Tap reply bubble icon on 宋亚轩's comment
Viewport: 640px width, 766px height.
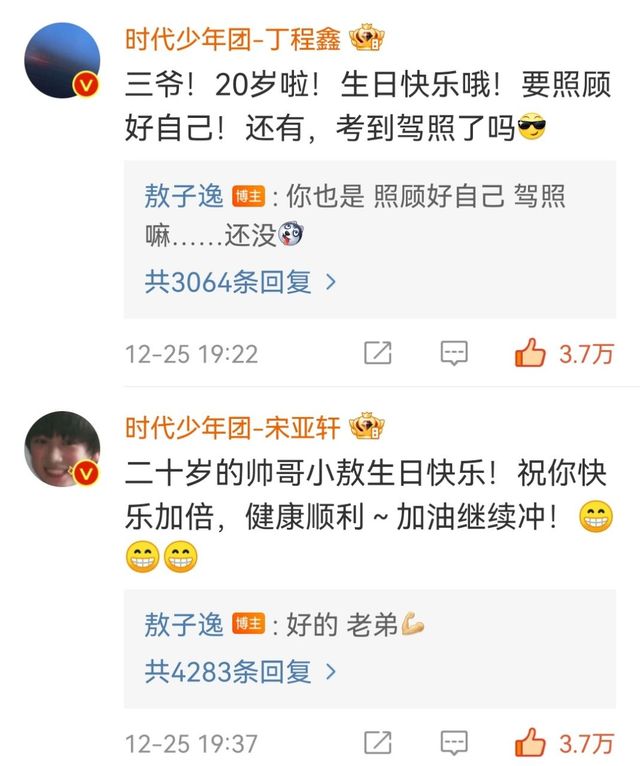coord(454,743)
